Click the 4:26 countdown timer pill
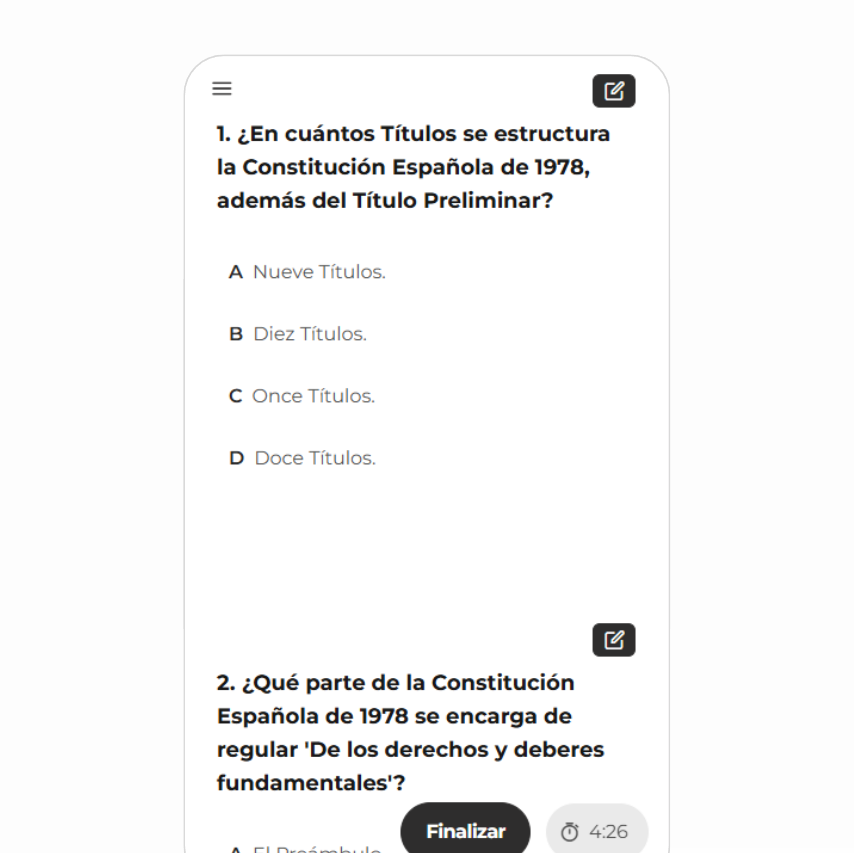 click(597, 832)
